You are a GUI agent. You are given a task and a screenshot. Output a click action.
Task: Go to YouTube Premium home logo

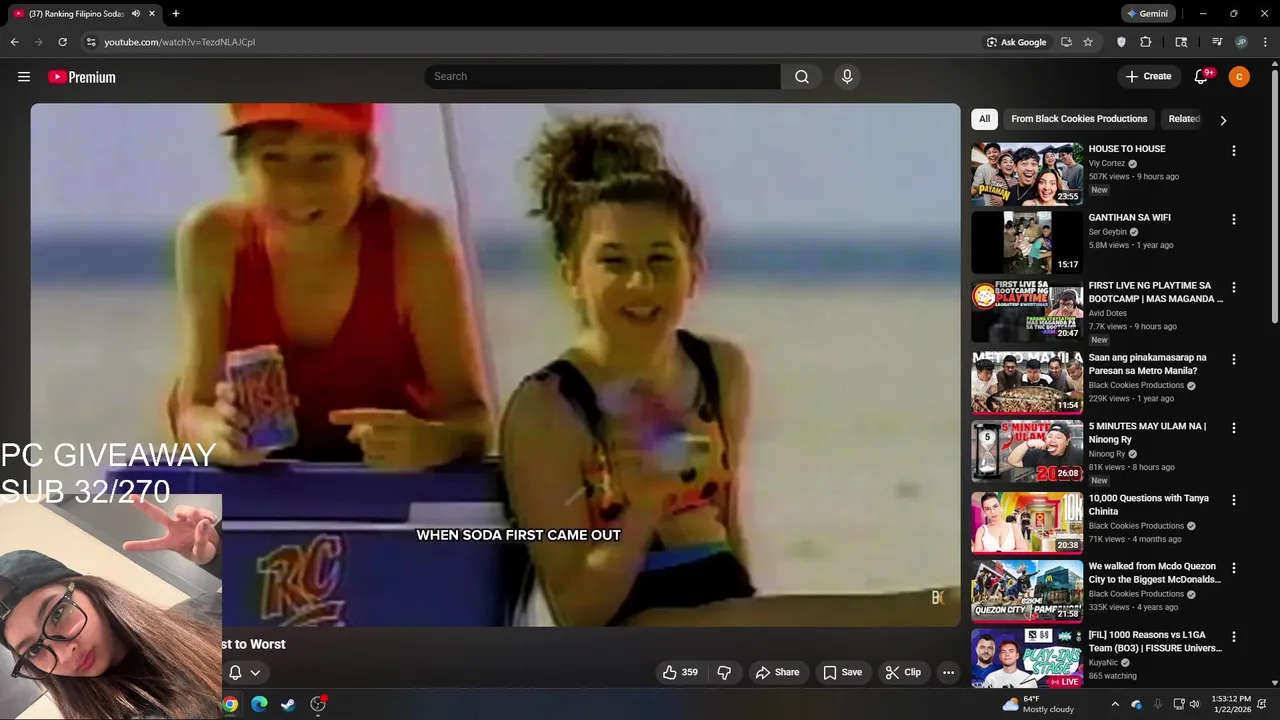point(82,77)
